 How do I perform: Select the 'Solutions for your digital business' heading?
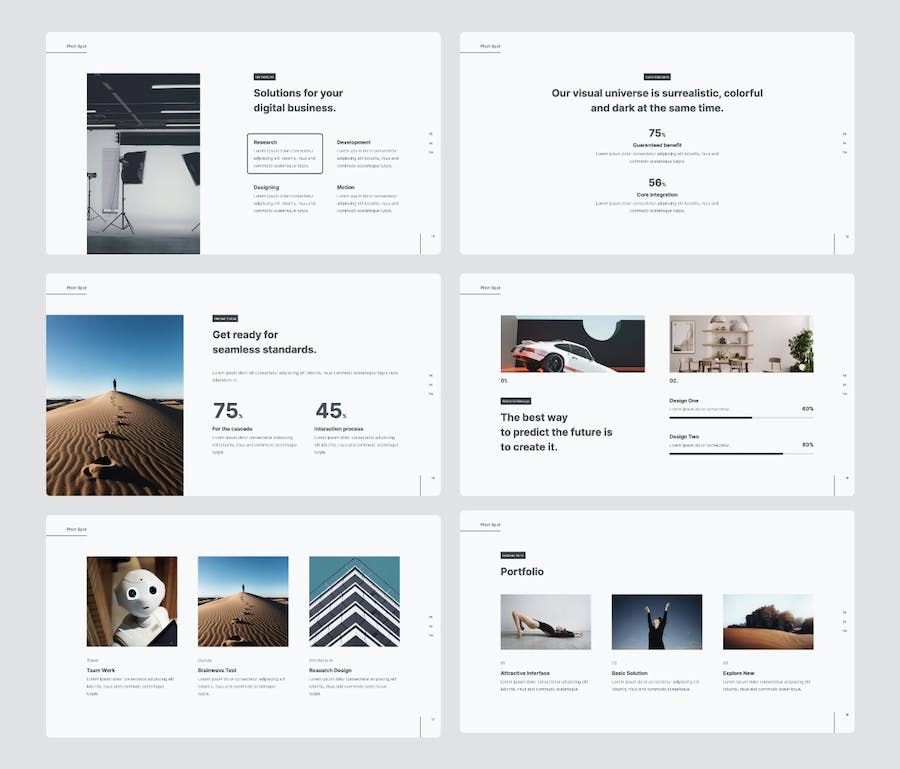coord(298,100)
